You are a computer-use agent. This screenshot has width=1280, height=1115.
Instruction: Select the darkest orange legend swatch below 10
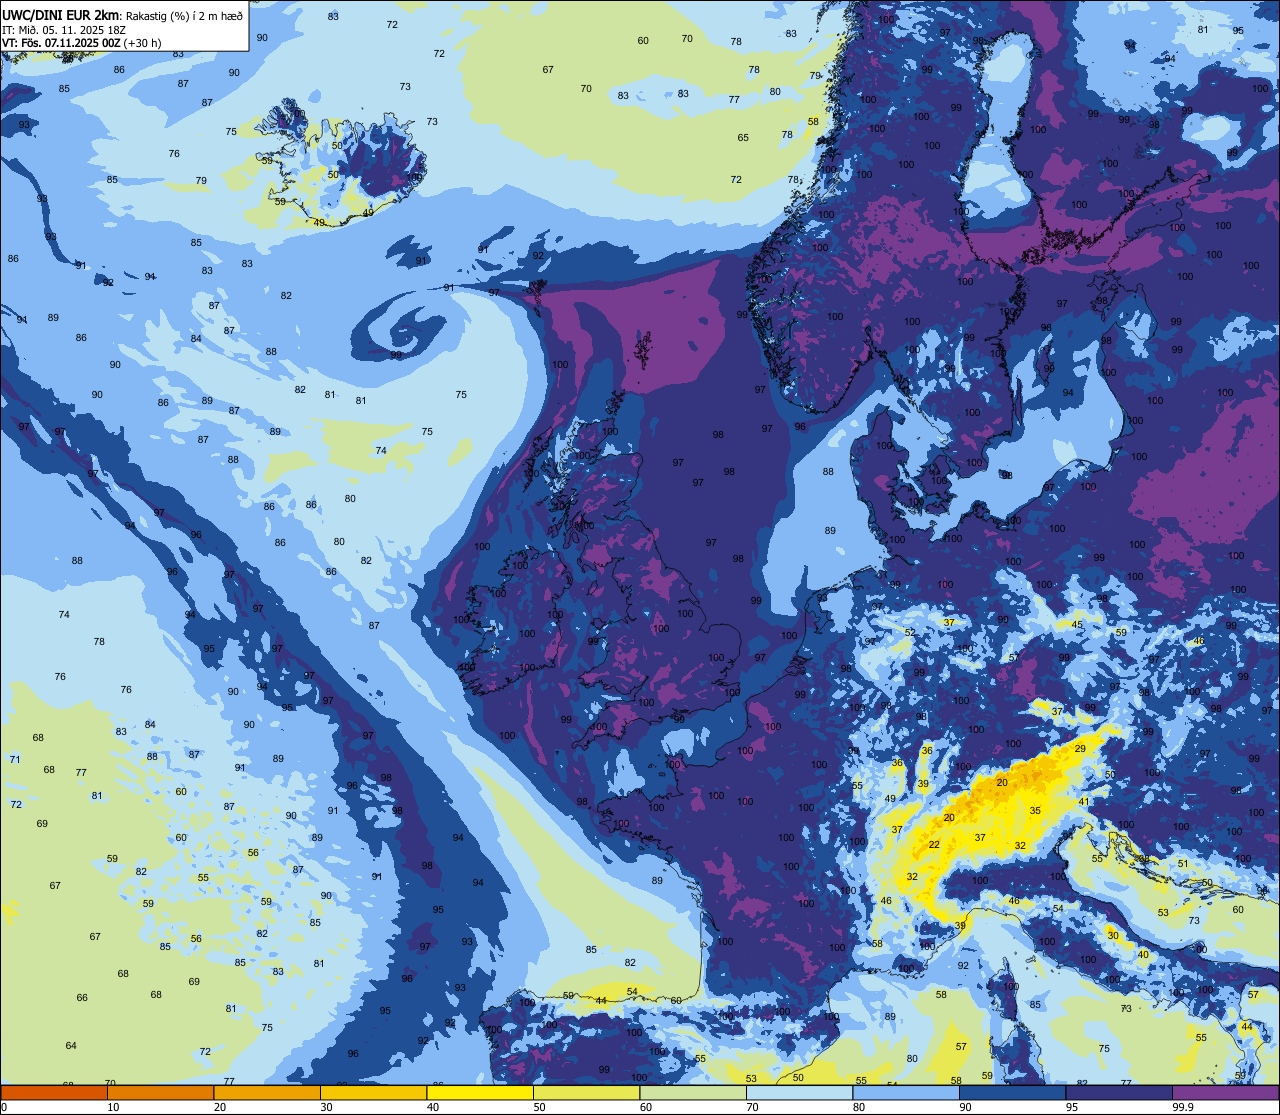pyautogui.click(x=54, y=1092)
